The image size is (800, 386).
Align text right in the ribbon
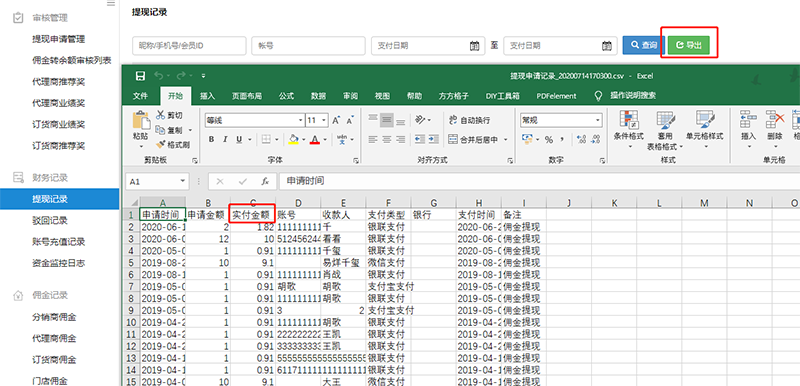tap(401, 139)
